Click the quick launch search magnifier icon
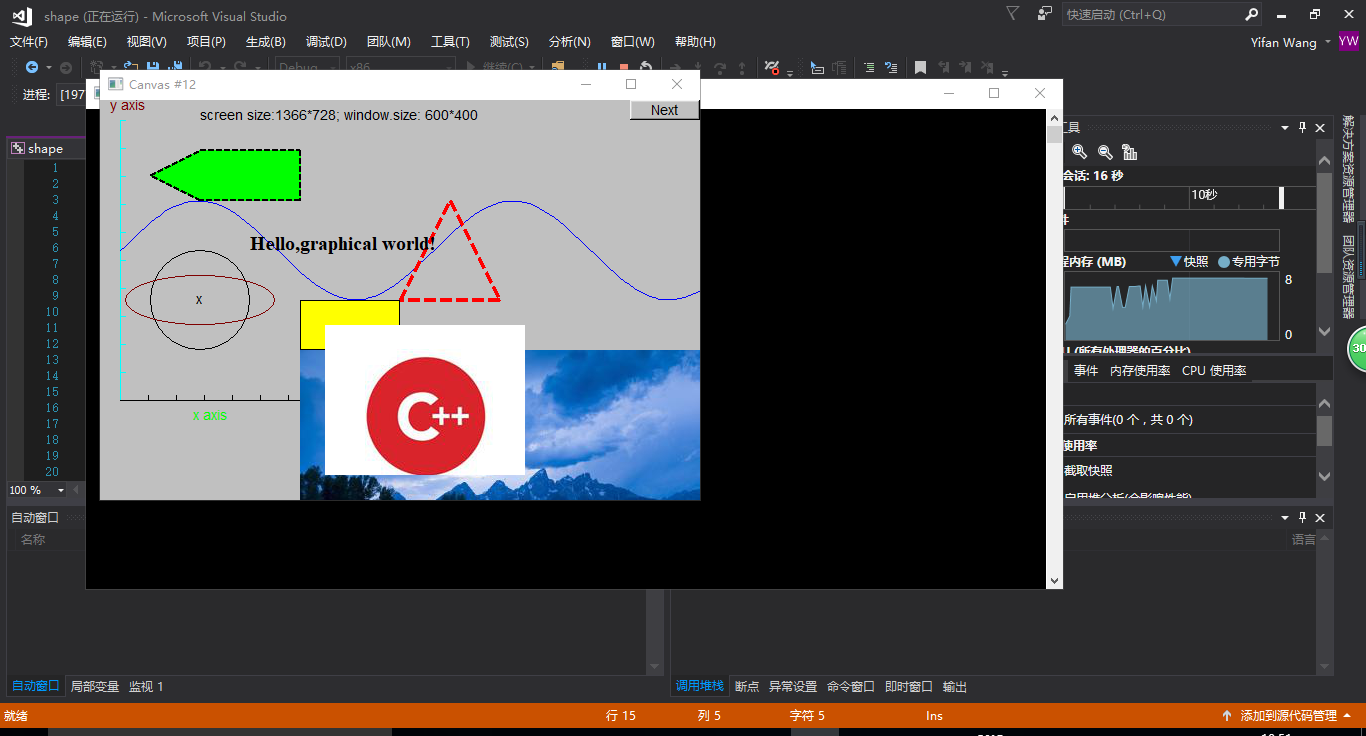Image resolution: width=1366 pixels, height=736 pixels. tap(1252, 14)
